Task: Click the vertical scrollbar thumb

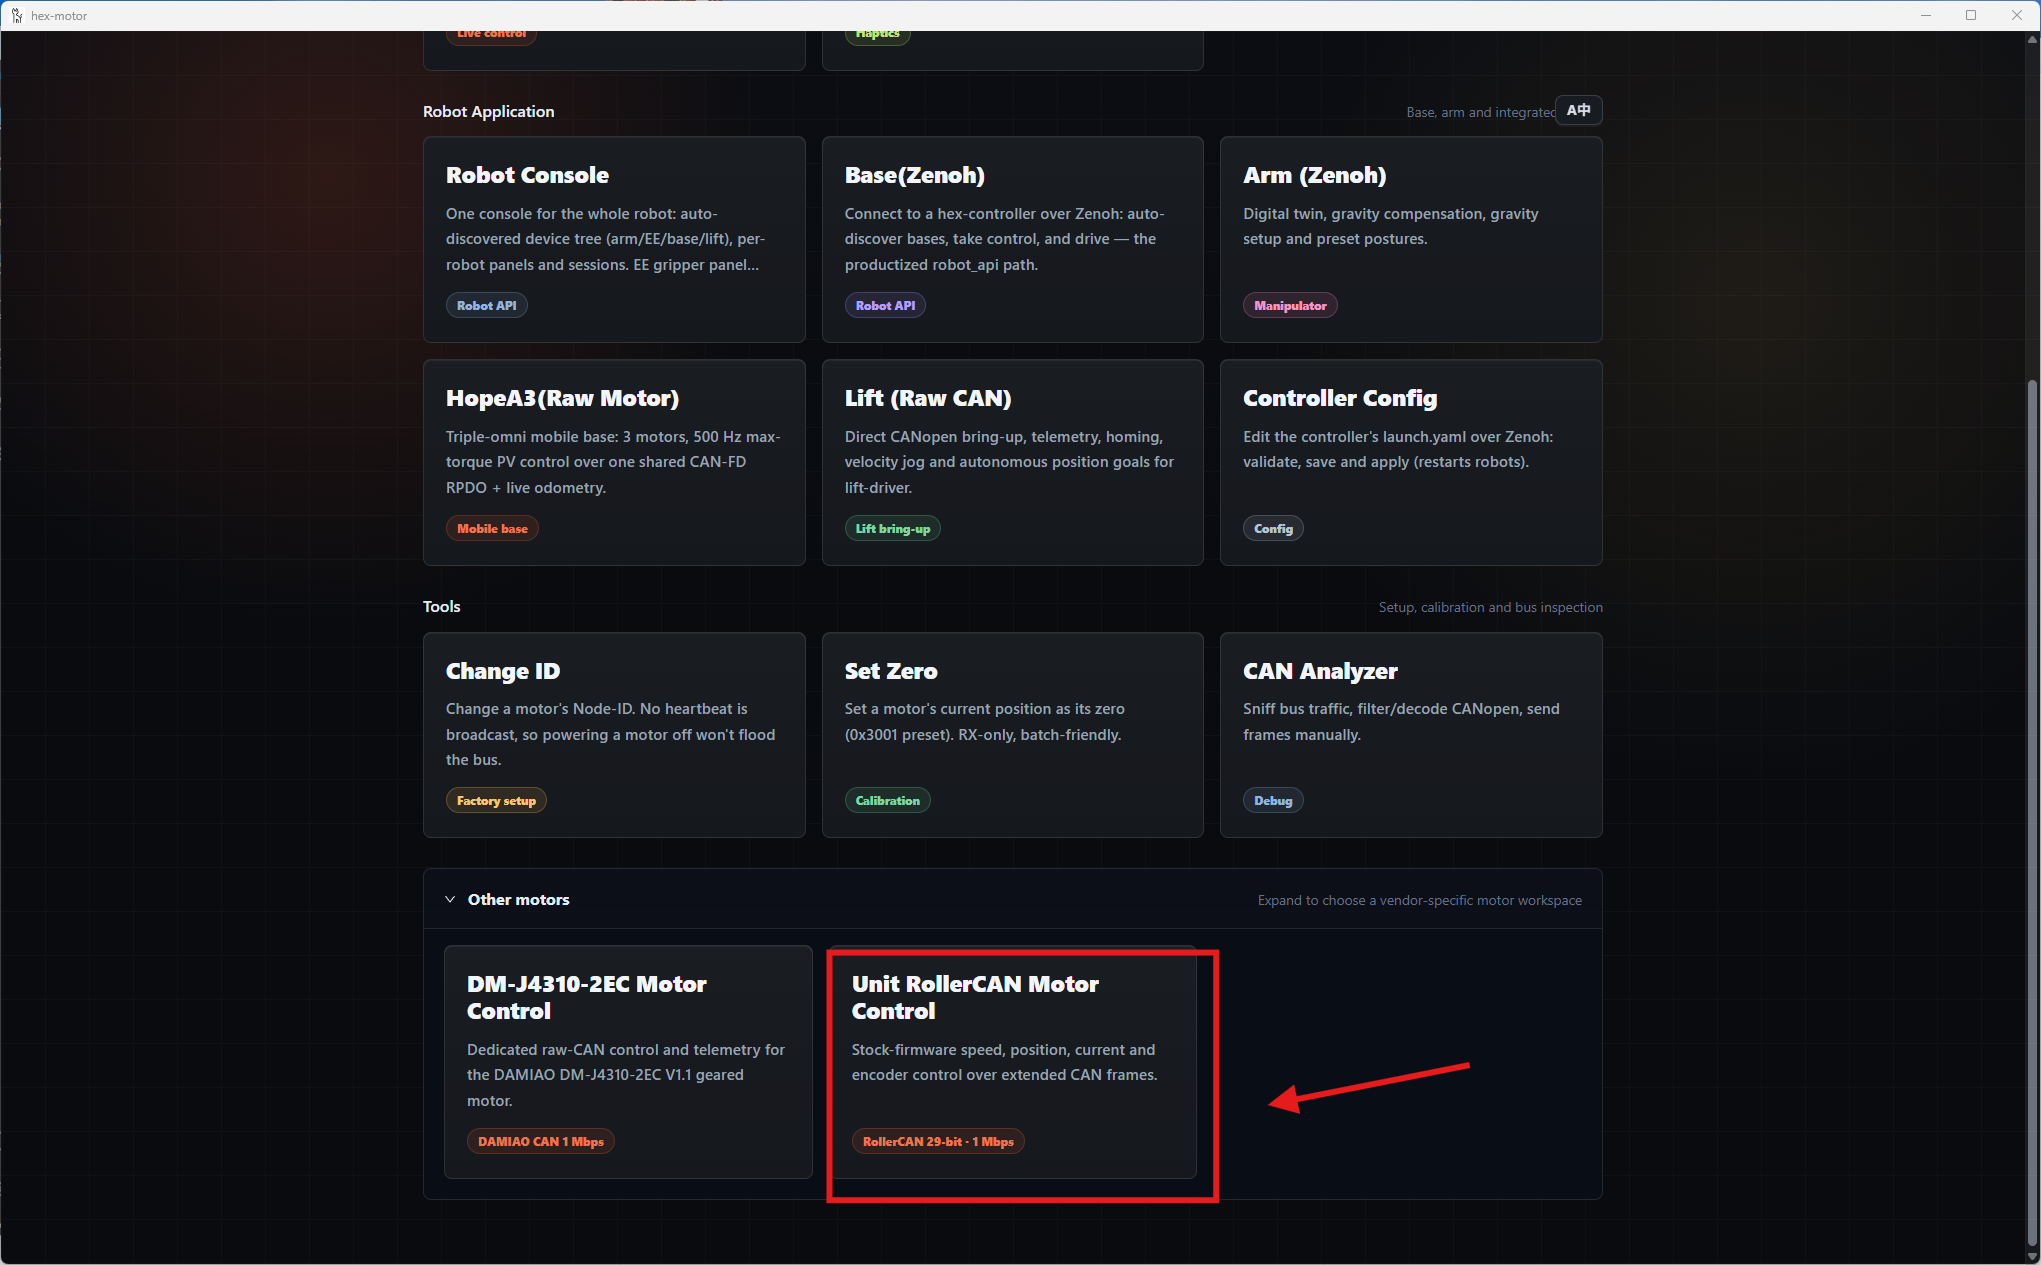Action: coord(2032,813)
